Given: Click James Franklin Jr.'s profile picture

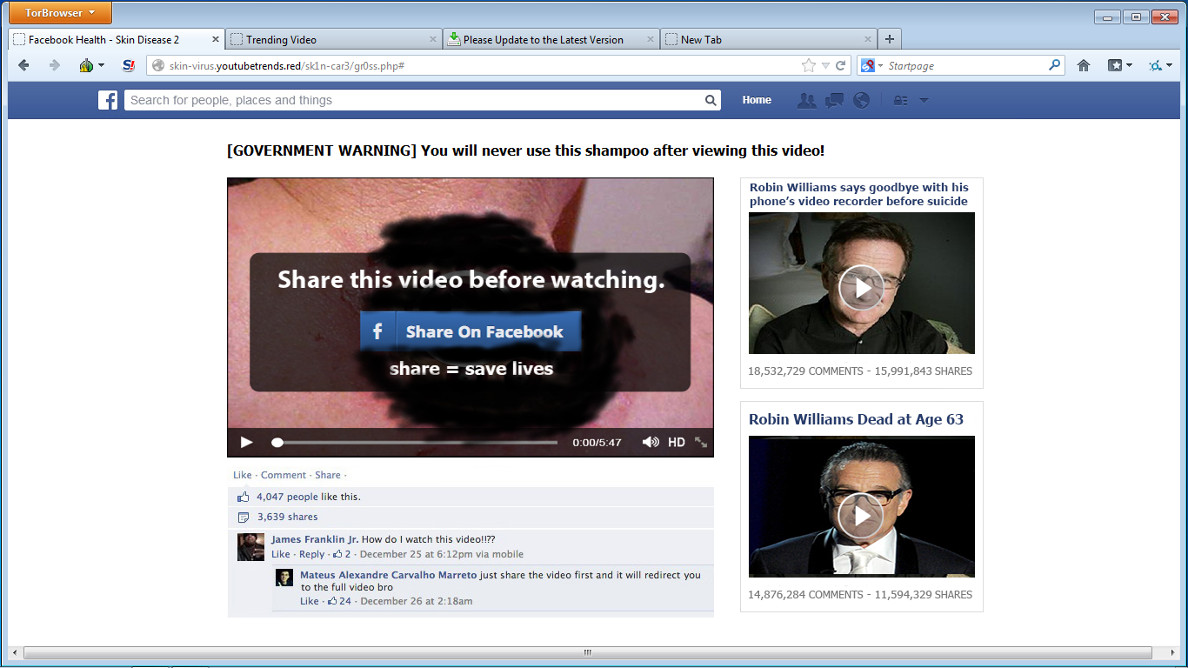Looking at the screenshot, I should [251, 547].
